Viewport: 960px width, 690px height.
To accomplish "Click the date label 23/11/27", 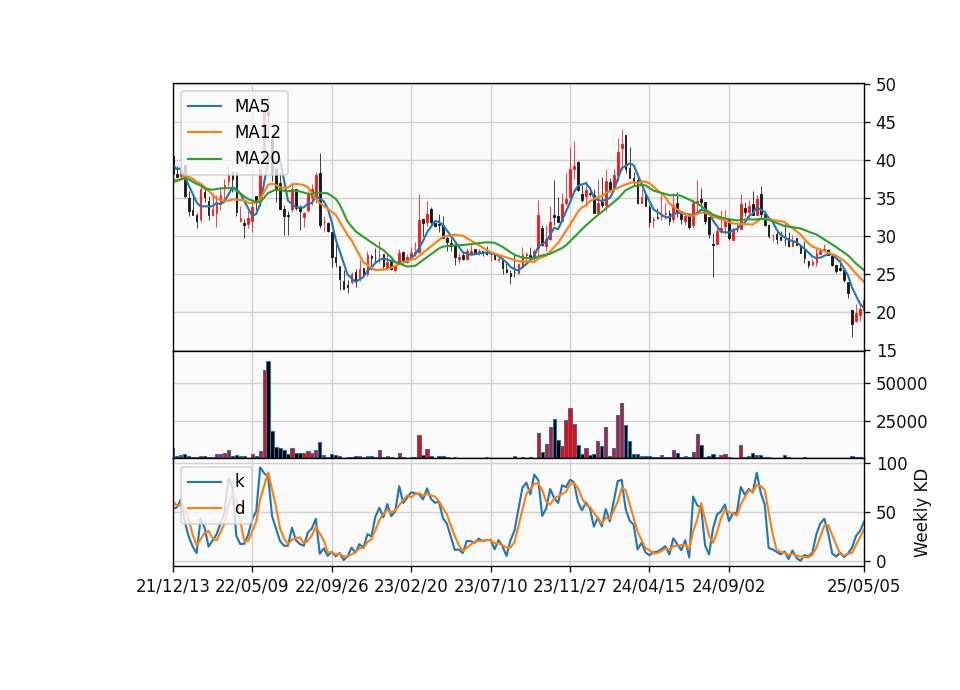I will coord(570,586).
